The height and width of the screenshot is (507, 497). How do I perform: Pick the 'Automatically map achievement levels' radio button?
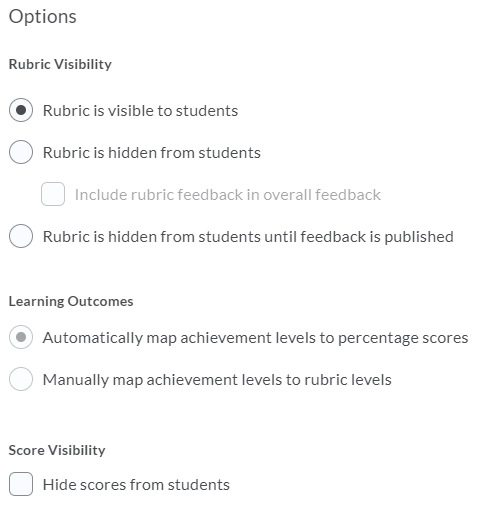tap(21, 337)
